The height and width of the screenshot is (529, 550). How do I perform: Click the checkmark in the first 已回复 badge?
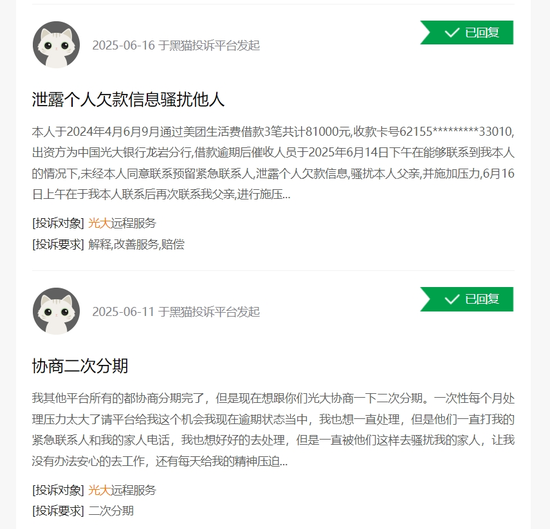(x=452, y=33)
